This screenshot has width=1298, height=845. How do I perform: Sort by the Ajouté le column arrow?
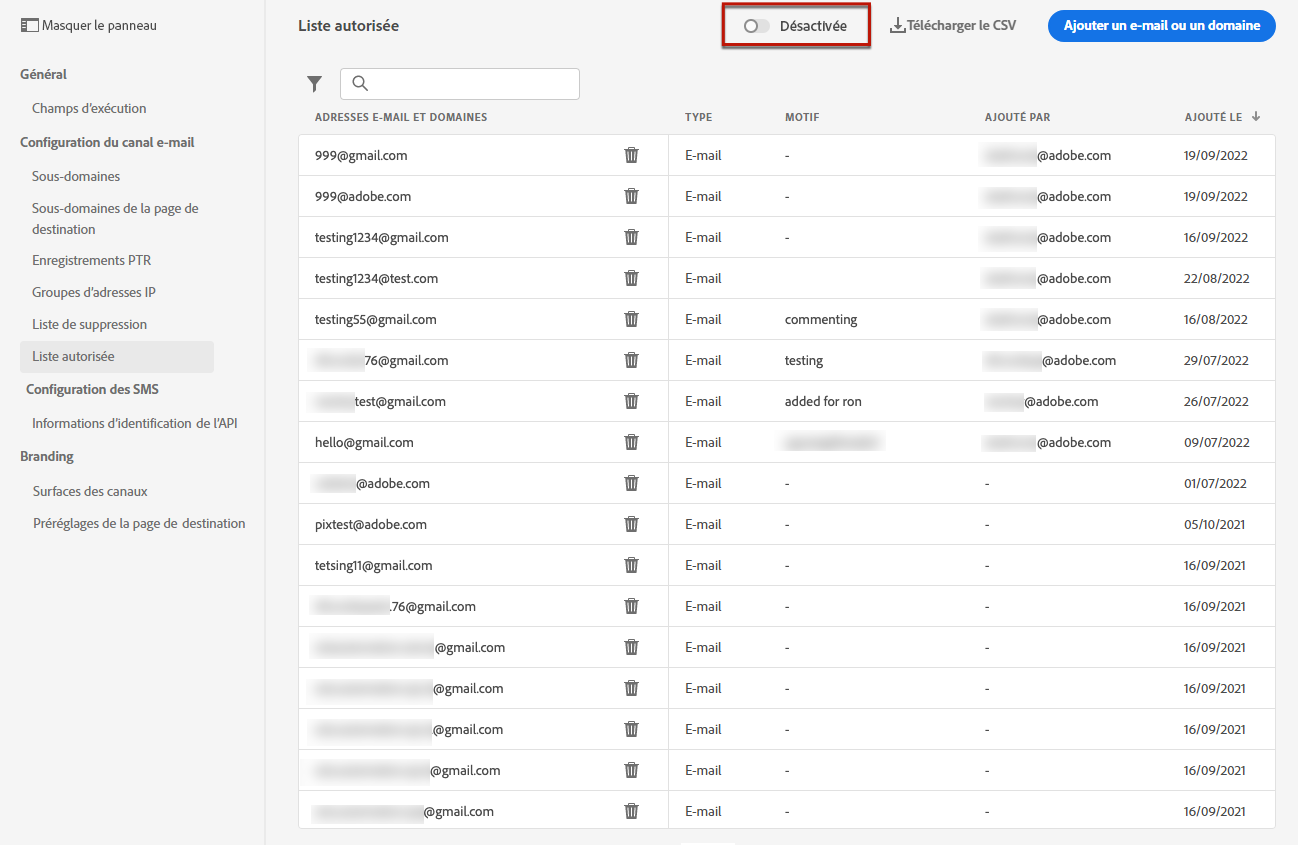pyautogui.click(x=1256, y=117)
